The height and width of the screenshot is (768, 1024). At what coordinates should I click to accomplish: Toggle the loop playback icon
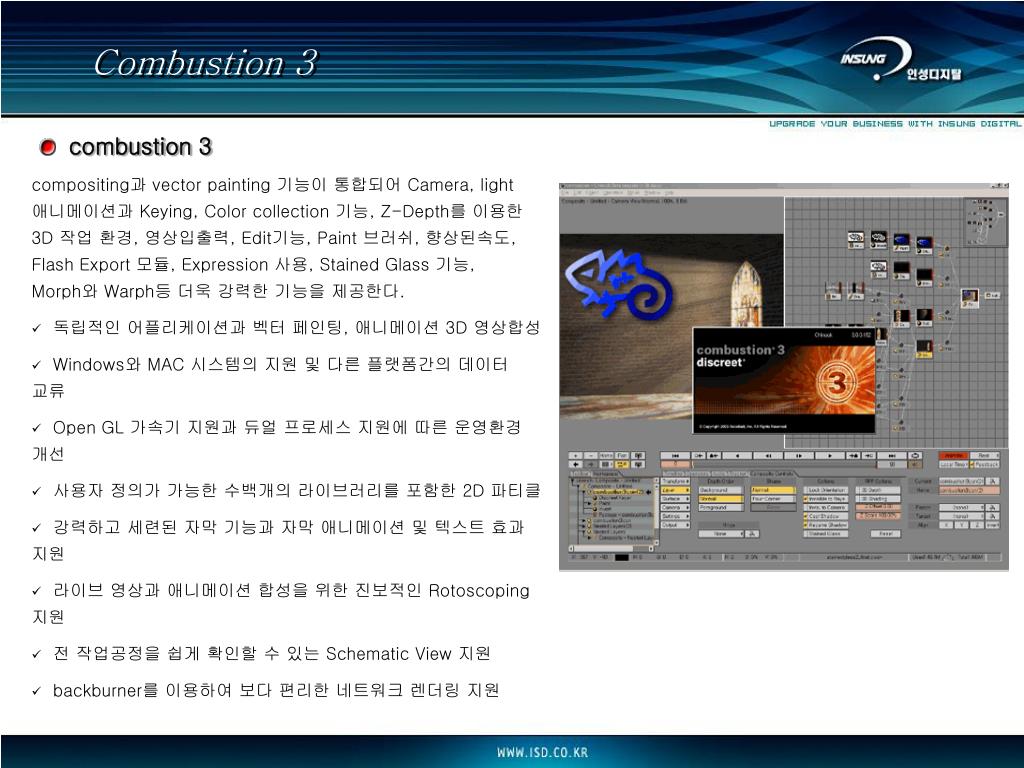[915, 455]
